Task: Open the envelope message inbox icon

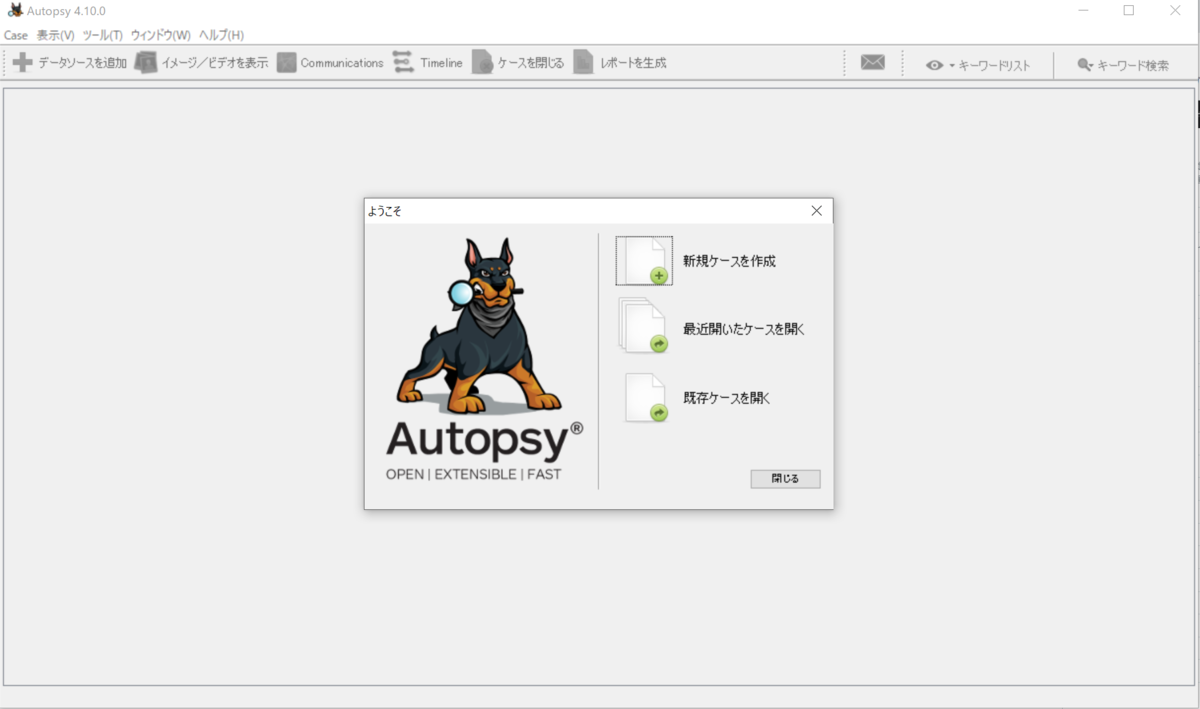Action: tap(872, 62)
